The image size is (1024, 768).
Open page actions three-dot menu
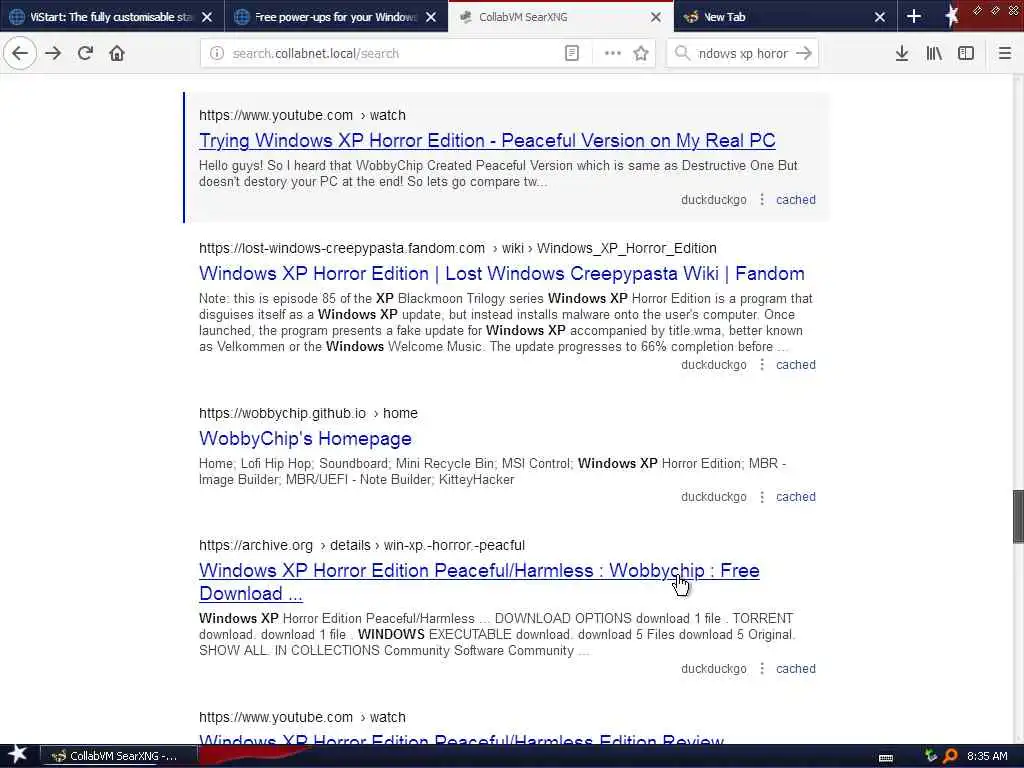613,54
